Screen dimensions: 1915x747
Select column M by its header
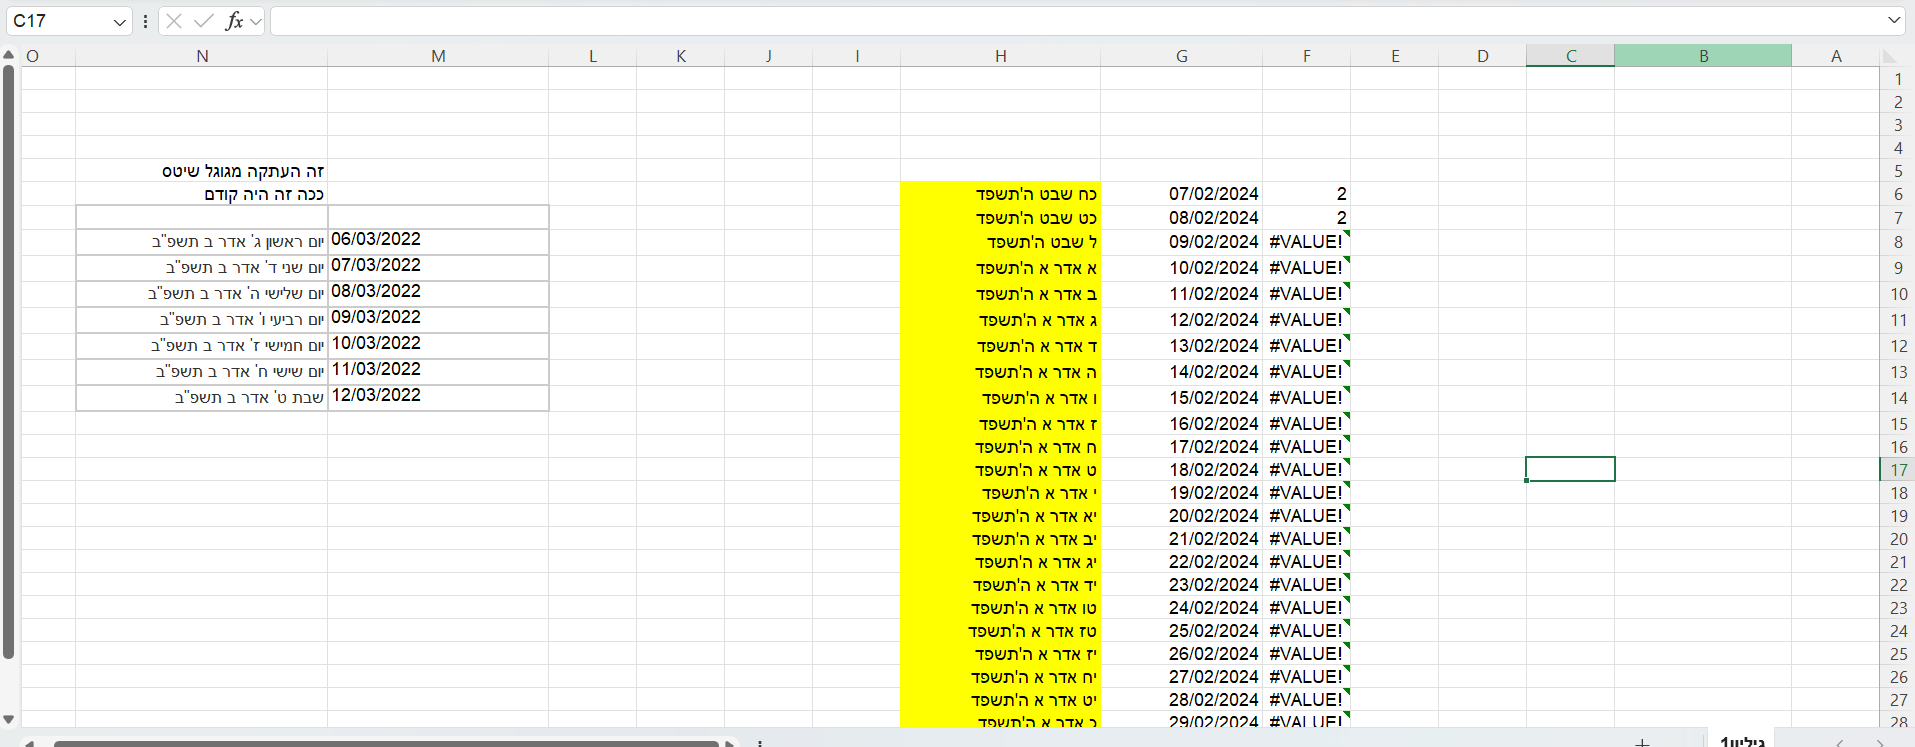438,56
